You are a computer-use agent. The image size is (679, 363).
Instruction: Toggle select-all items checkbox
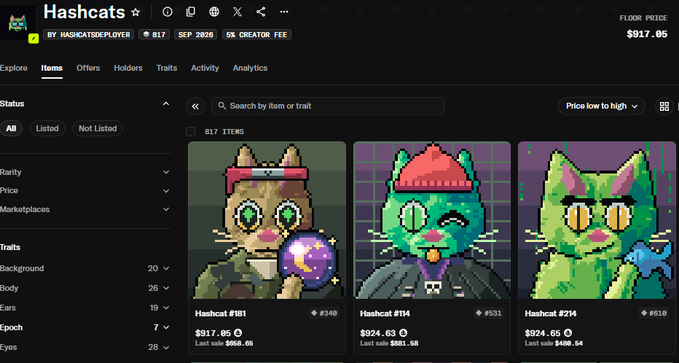coord(191,131)
